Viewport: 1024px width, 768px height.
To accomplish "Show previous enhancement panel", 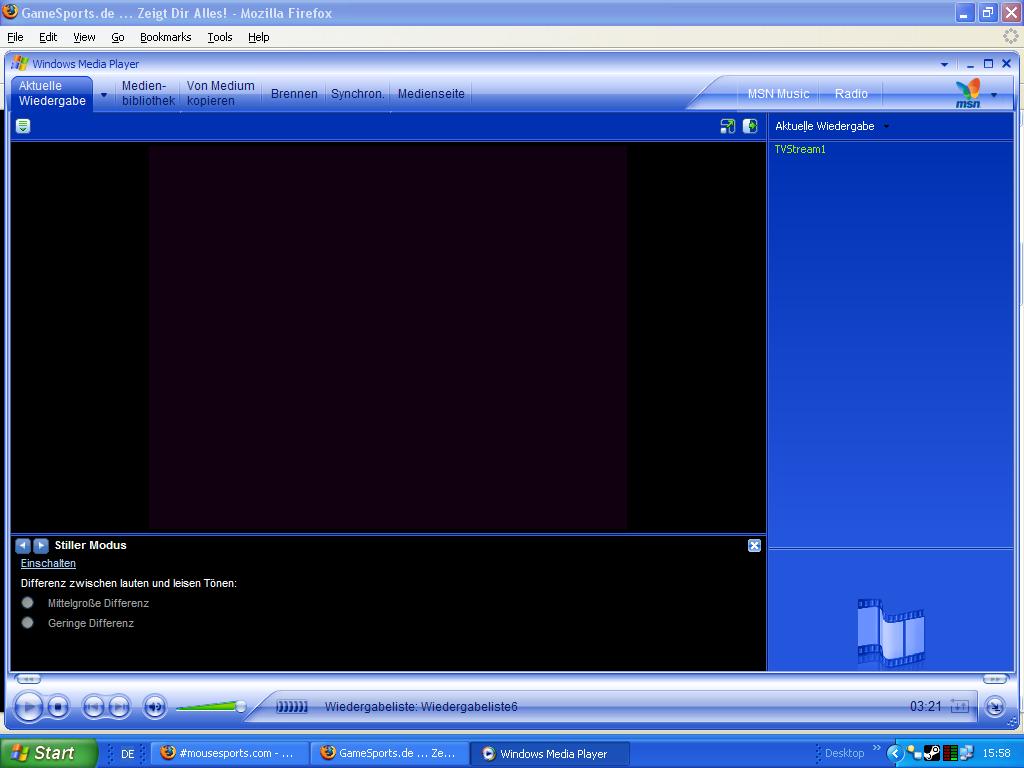I will 23,545.
